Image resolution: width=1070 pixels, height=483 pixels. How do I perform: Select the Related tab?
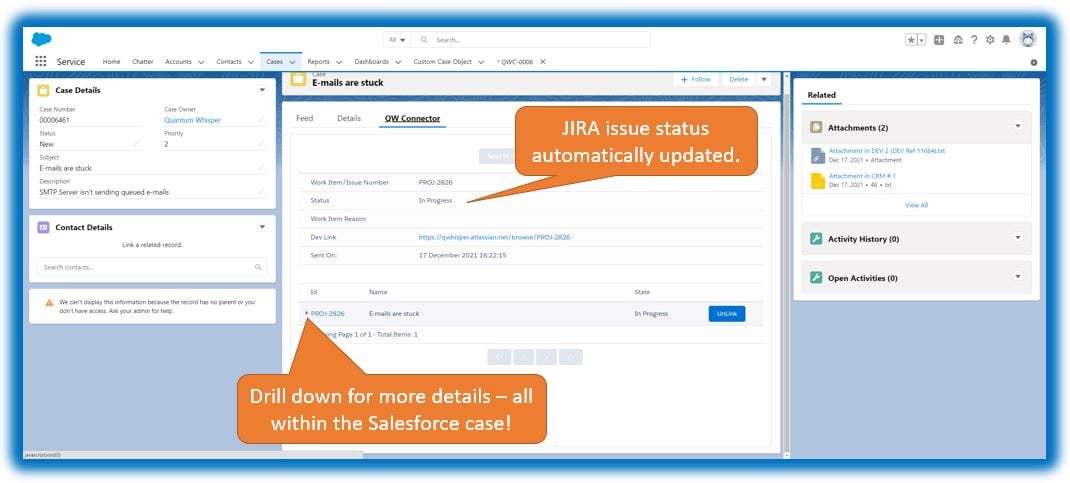(822, 96)
